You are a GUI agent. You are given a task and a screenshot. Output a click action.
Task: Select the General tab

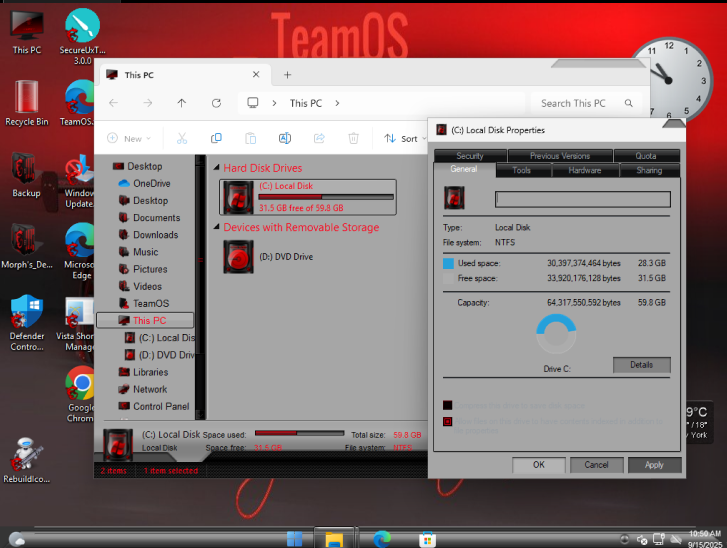[464, 169]
